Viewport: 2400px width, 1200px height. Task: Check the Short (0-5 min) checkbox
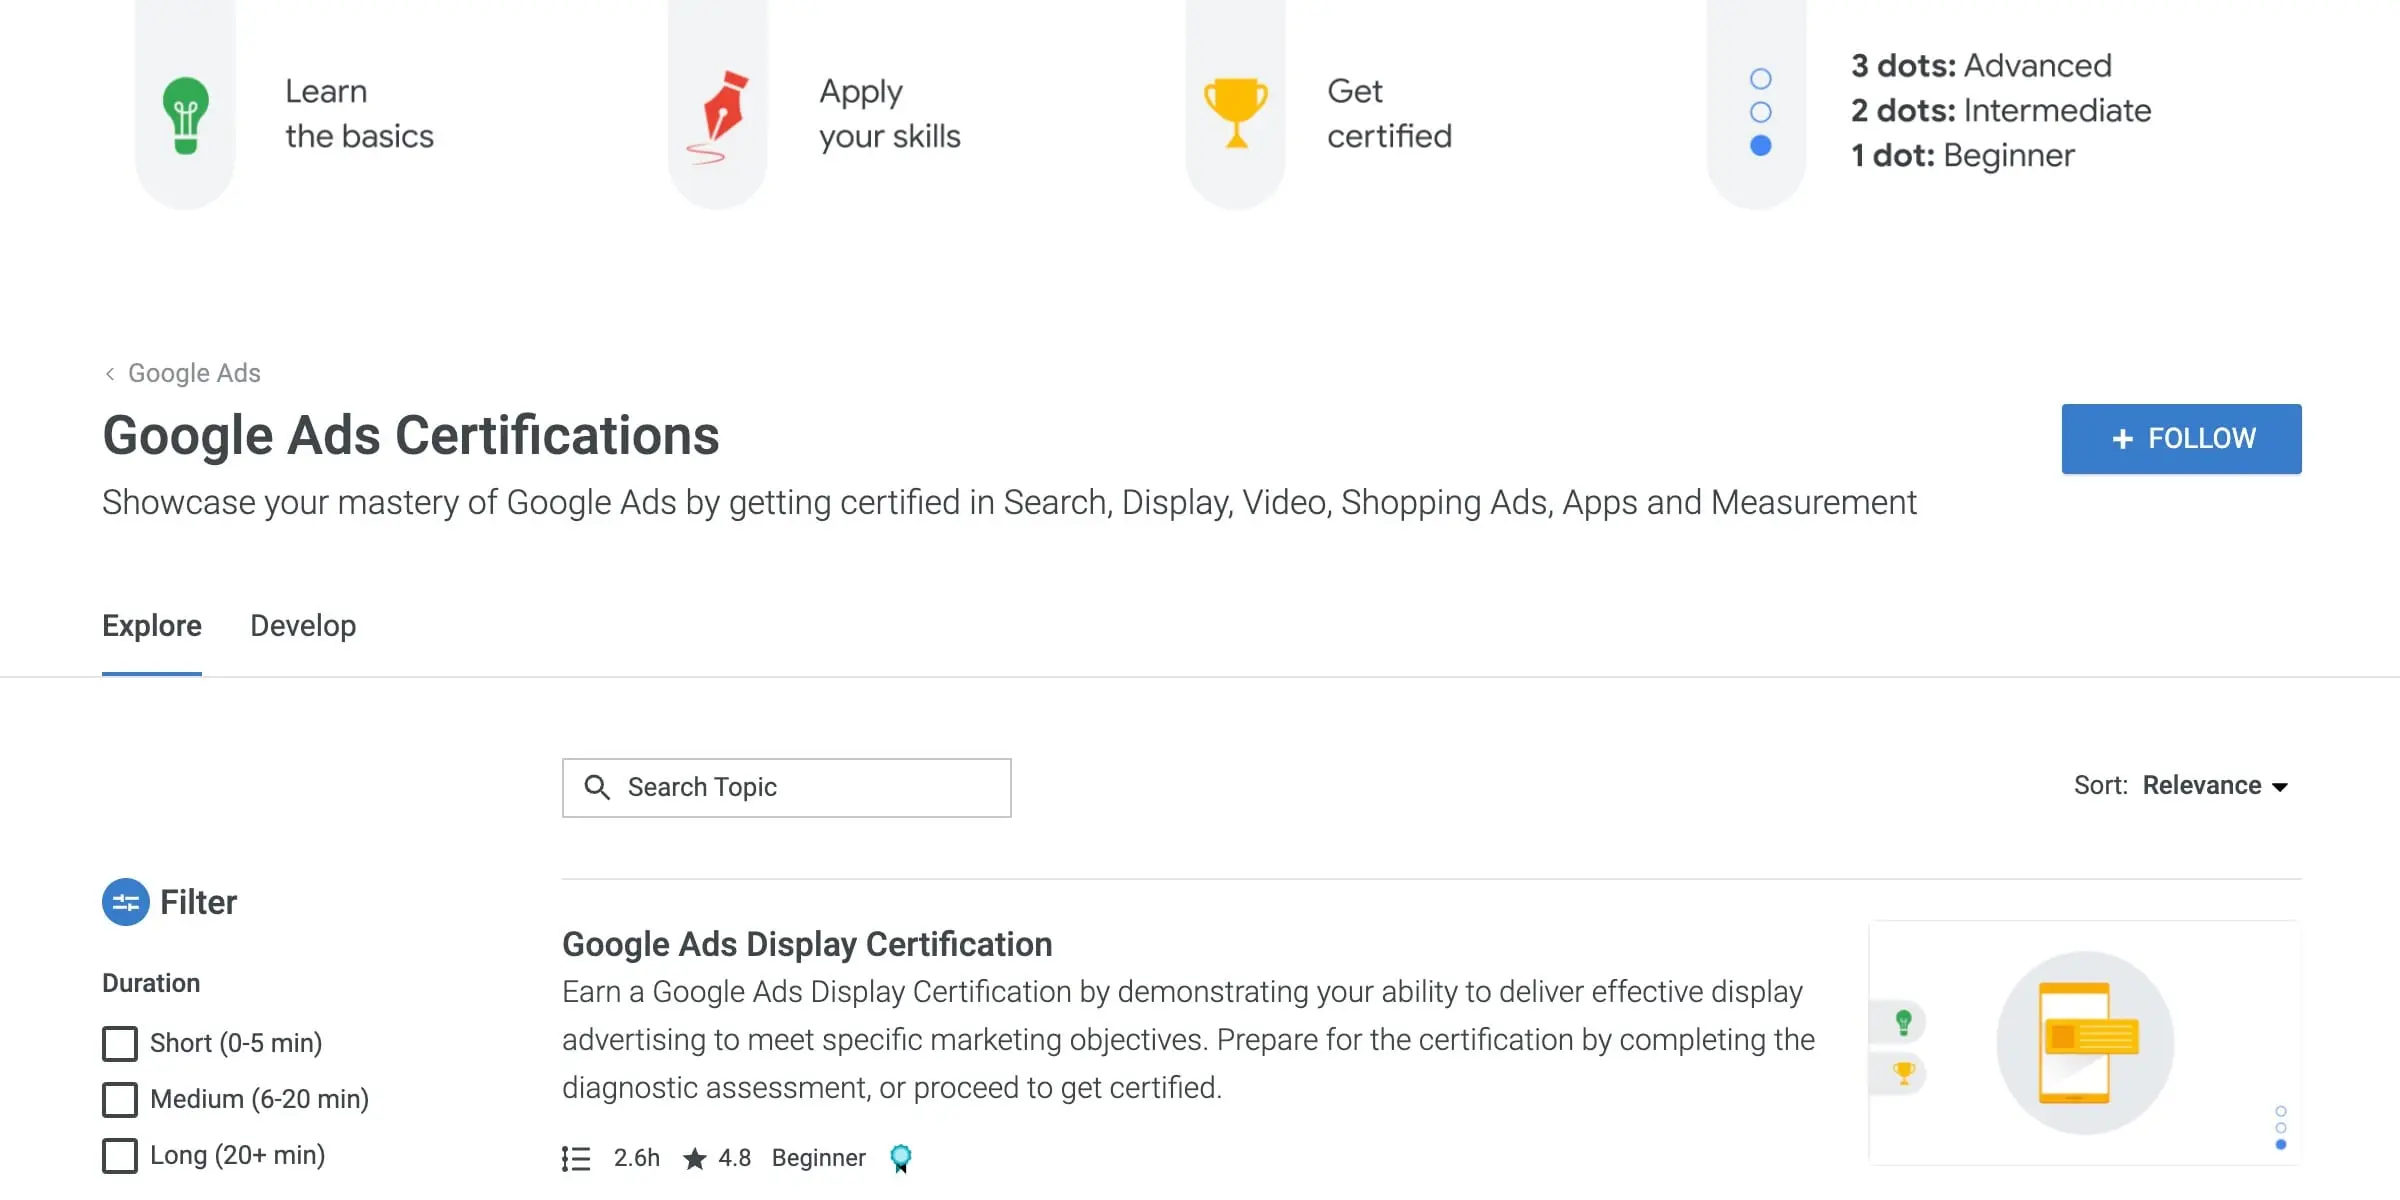(120, 1043)
